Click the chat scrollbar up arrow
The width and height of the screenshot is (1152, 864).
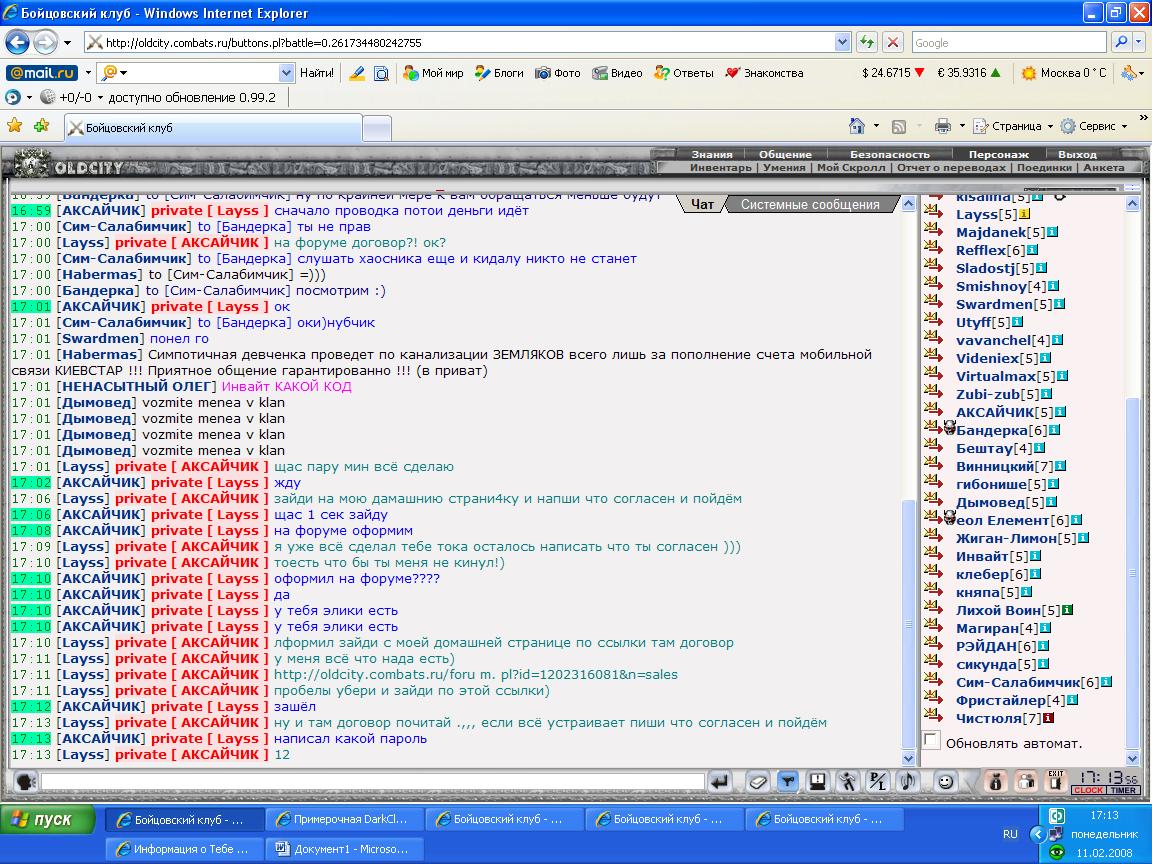click(908, 204)
